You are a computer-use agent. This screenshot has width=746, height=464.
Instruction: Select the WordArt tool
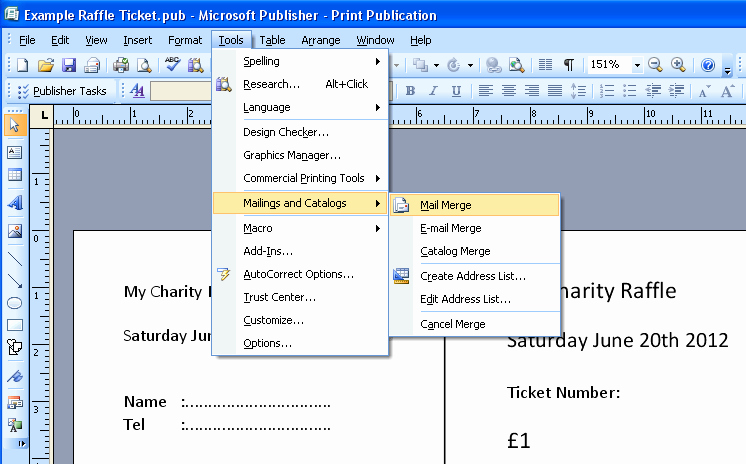click(x=15, y=203)
